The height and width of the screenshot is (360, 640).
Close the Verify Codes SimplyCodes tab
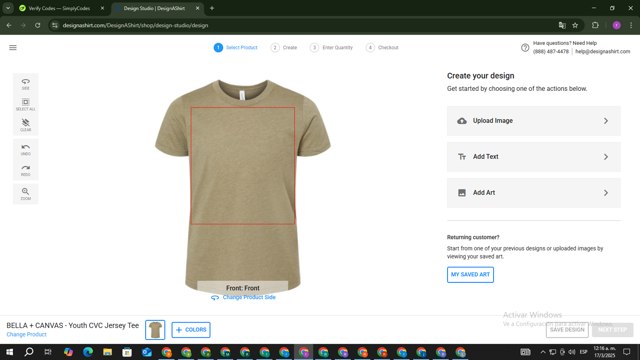tap(102, 8)
